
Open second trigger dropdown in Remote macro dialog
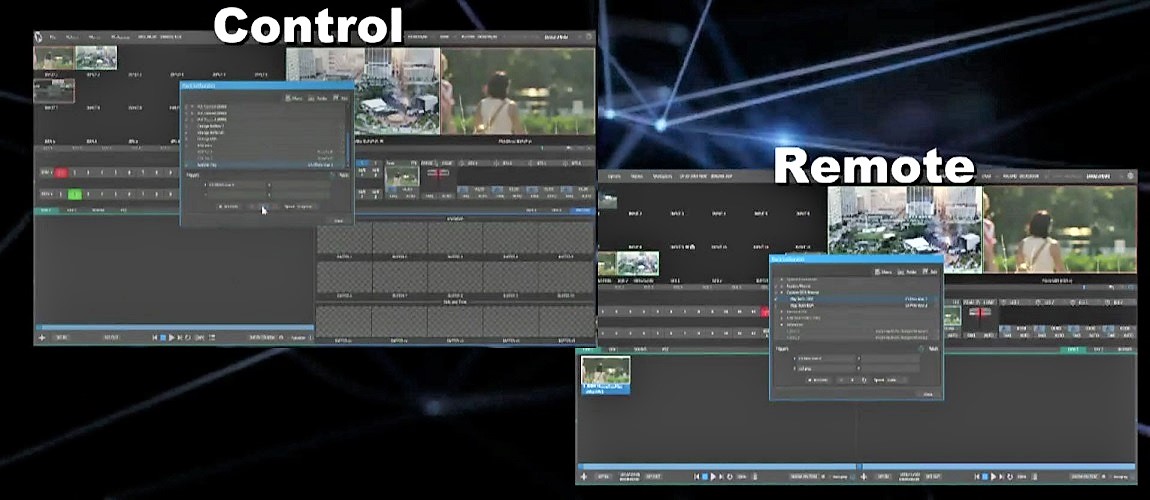coord(826,368)
